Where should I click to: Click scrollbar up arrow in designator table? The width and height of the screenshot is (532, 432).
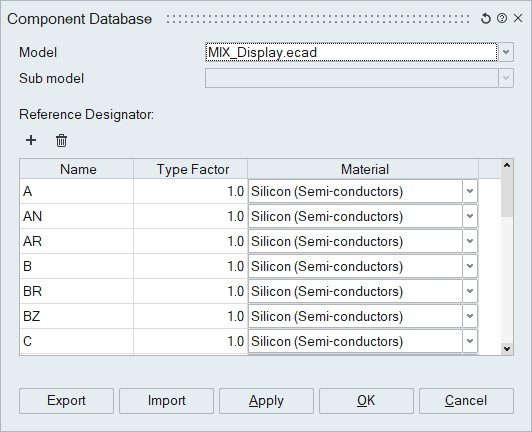(x=507, y=165)
